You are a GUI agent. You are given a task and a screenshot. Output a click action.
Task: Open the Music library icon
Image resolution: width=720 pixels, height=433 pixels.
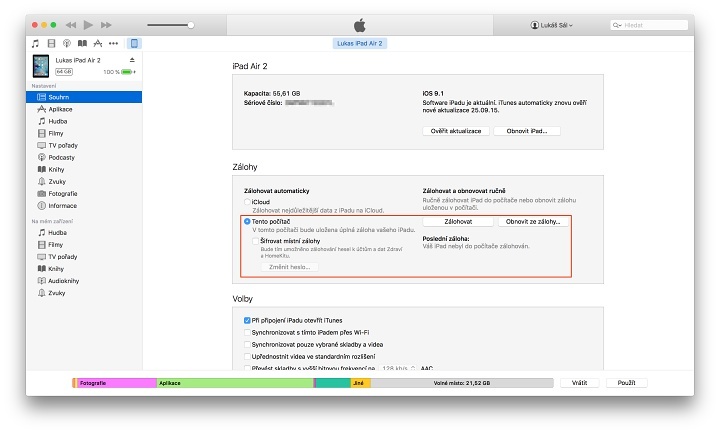35,44
